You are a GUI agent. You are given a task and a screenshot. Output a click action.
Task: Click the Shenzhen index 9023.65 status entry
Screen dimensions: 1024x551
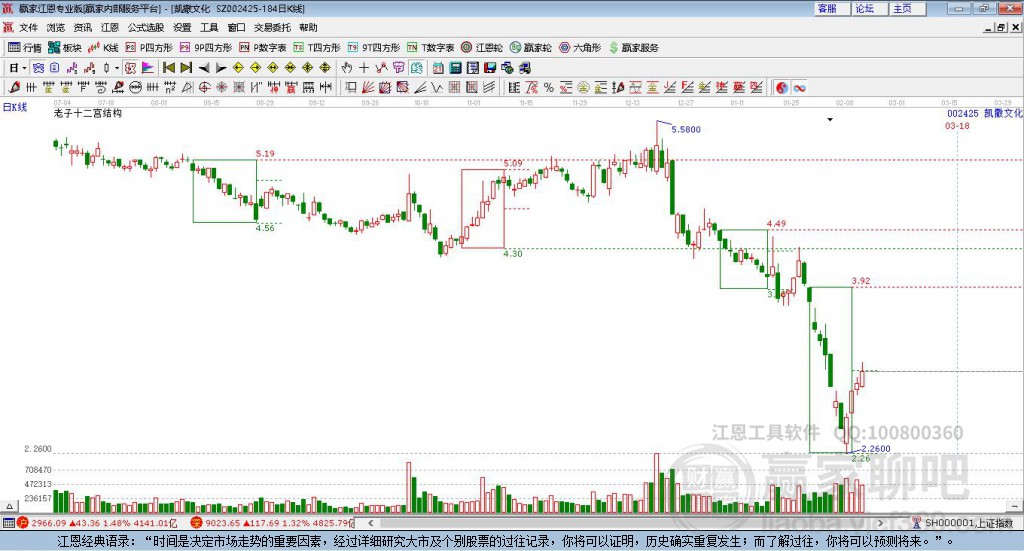272,523
